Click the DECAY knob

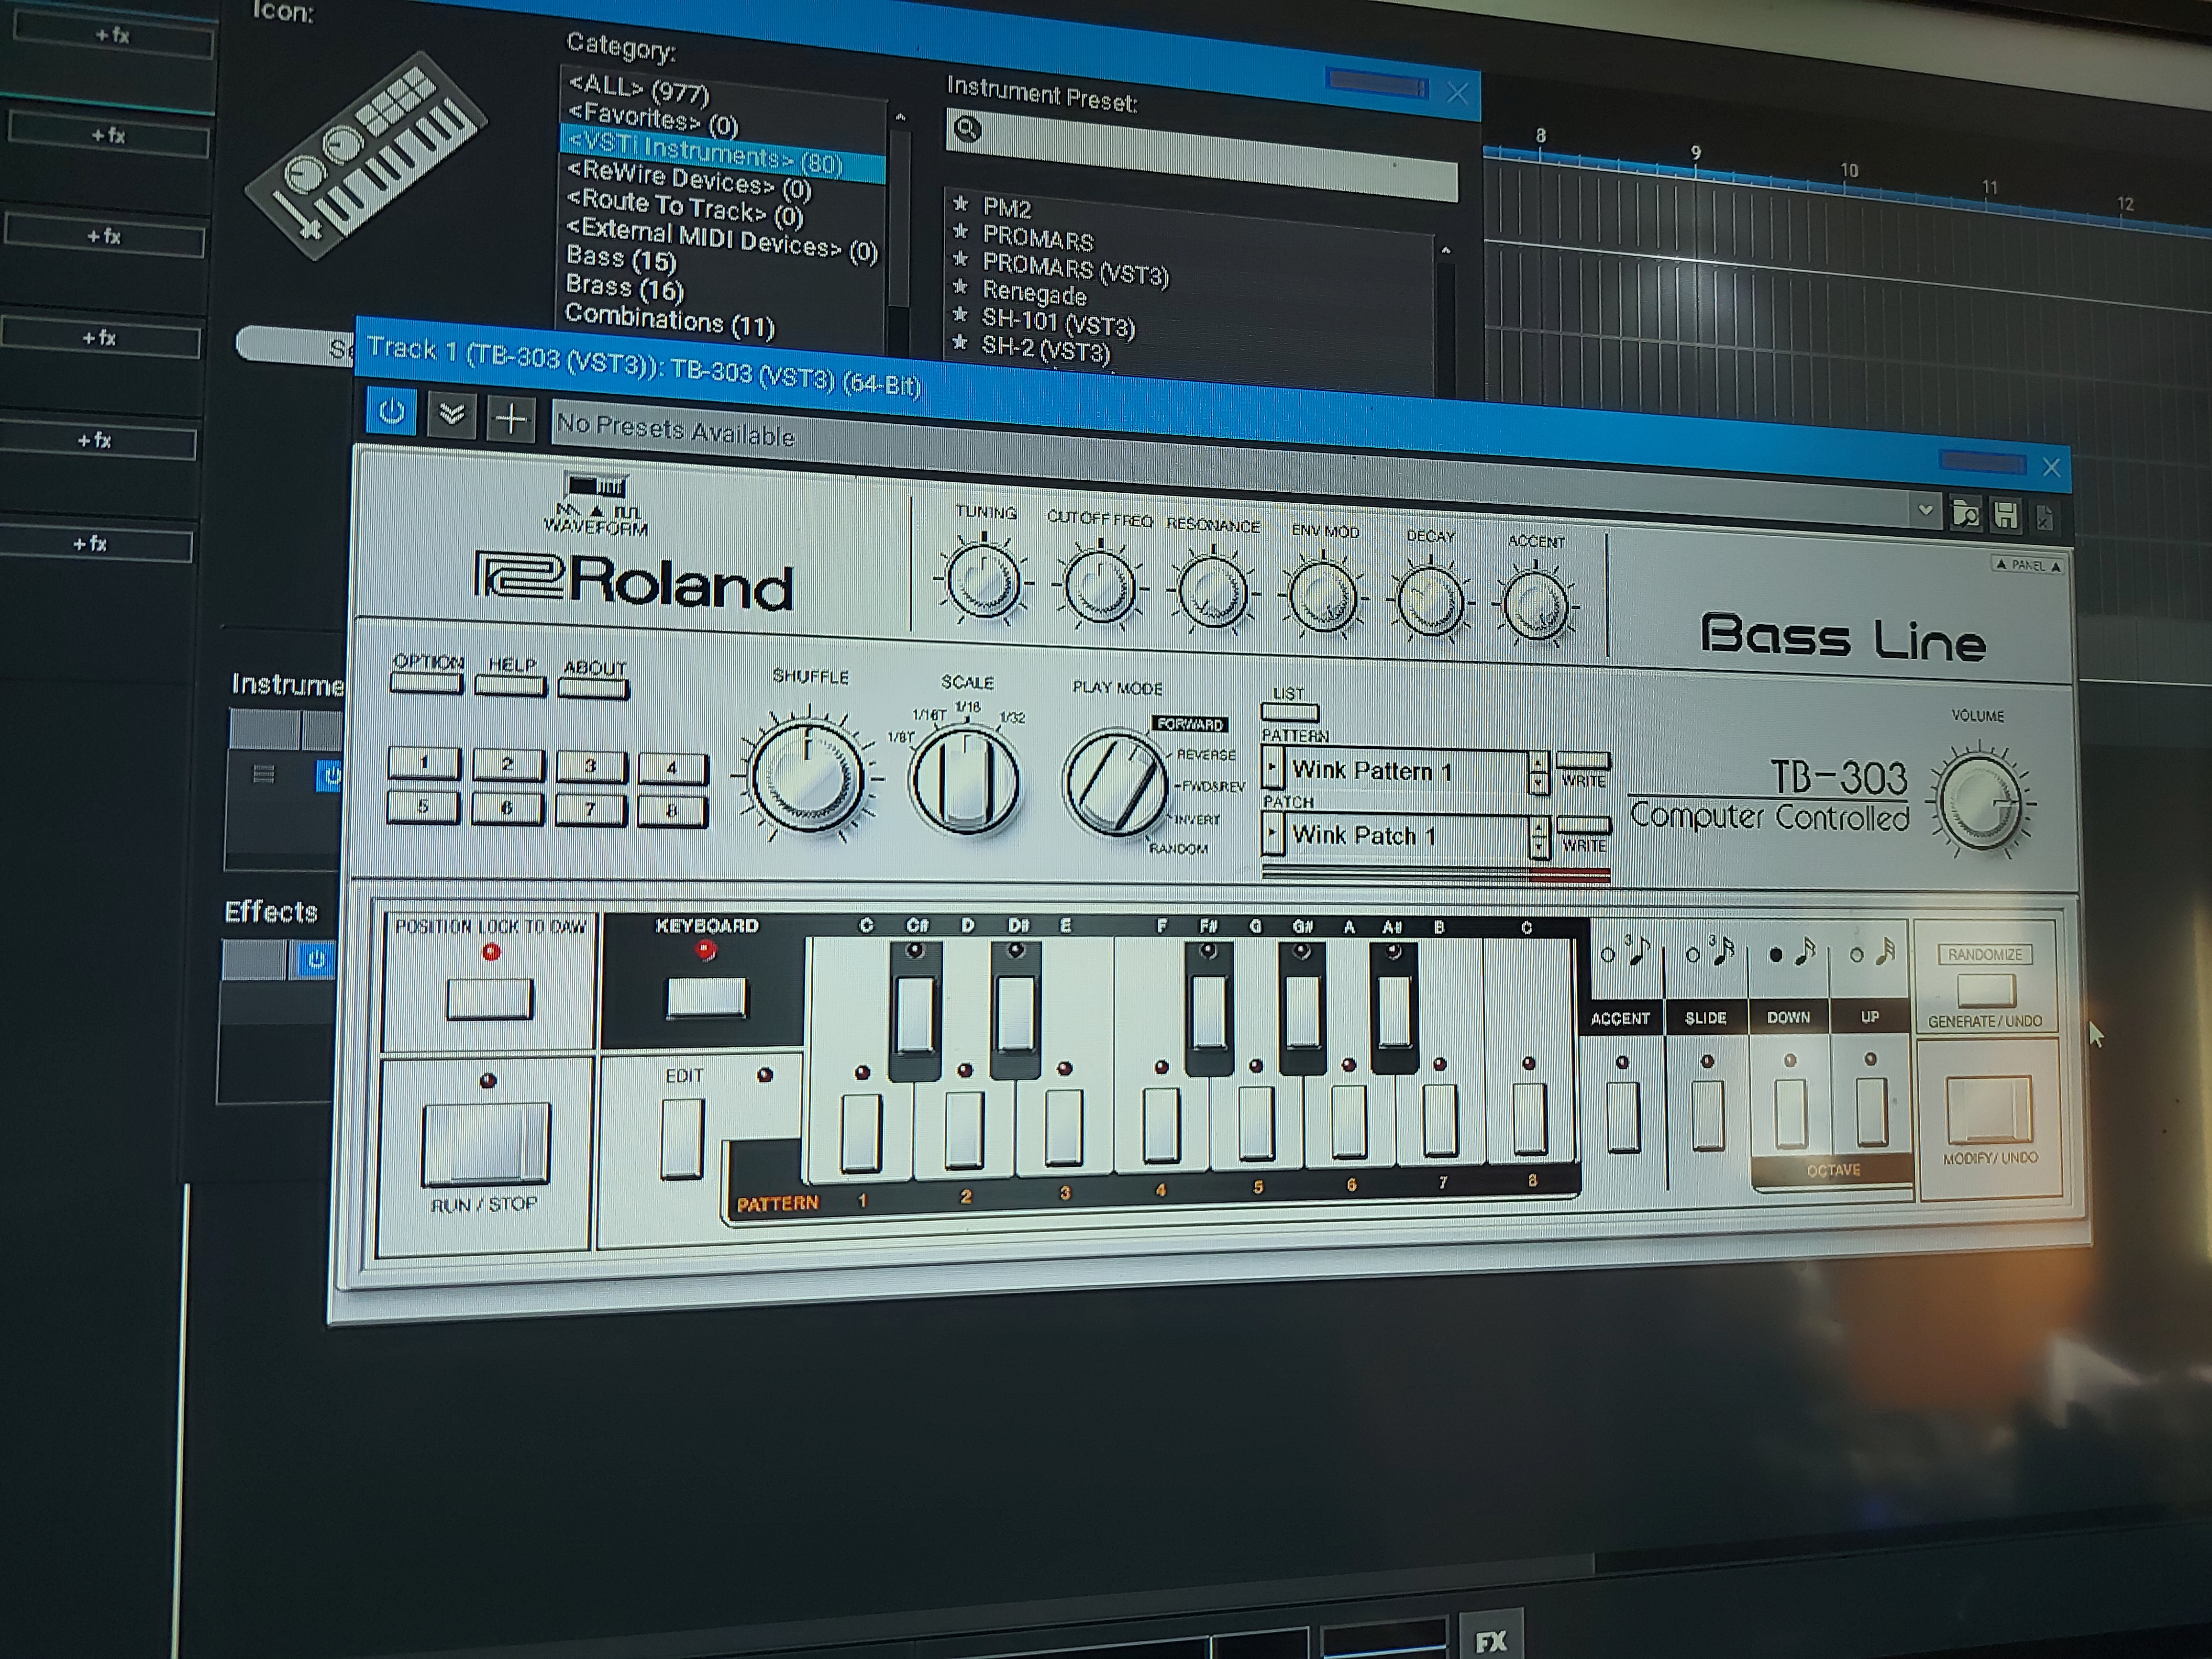(x=1430, y=601)
